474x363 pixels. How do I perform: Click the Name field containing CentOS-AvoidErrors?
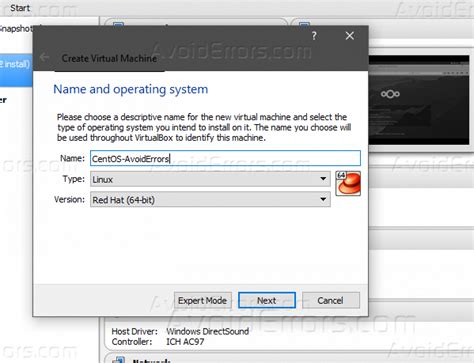coord(225,158)
